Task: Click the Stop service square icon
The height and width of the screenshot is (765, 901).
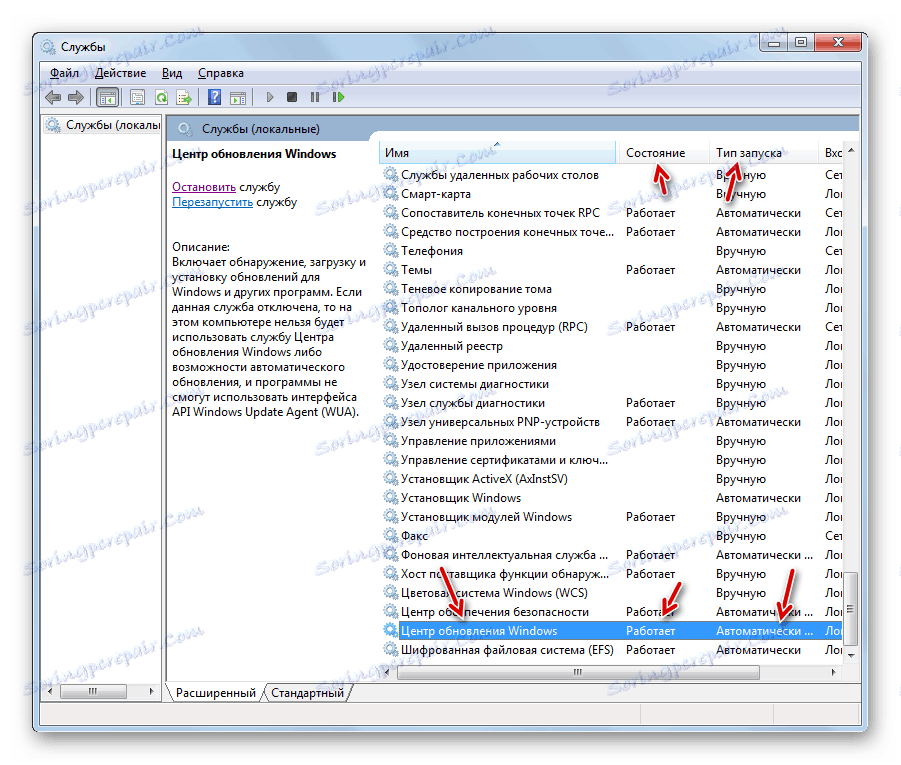Action: coord(292,97)
